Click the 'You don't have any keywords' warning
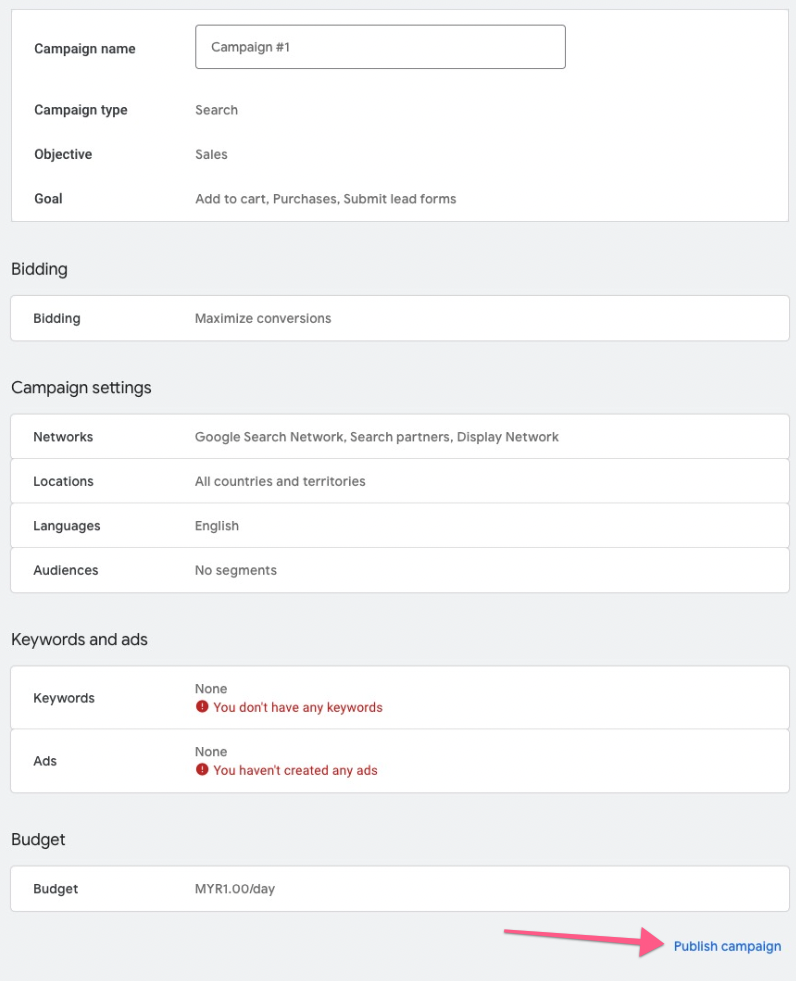The height and width of the screenshot is (981, 796). [x=298, y=707]
